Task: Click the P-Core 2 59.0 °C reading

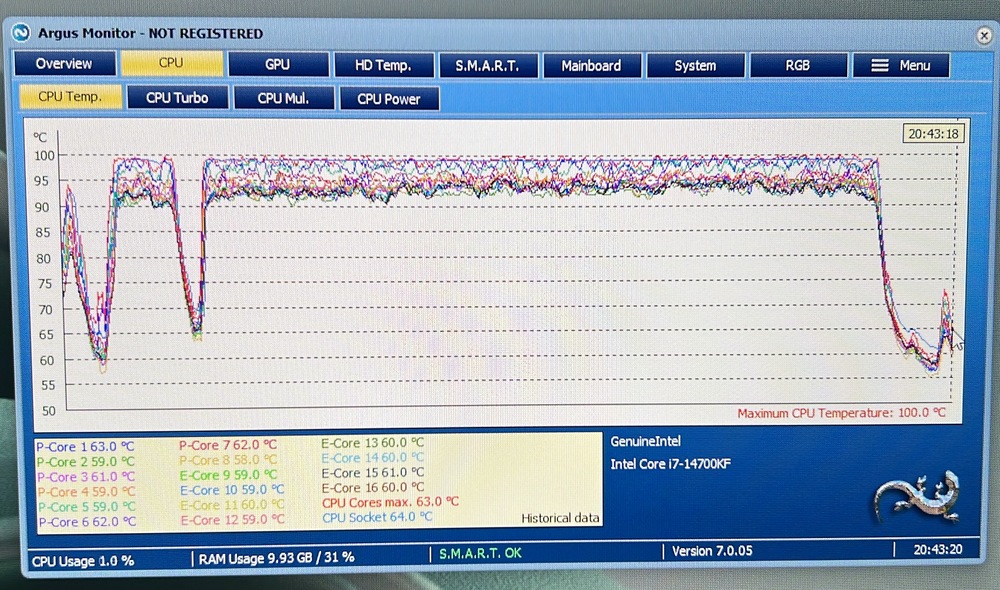Action: point(85,462)
